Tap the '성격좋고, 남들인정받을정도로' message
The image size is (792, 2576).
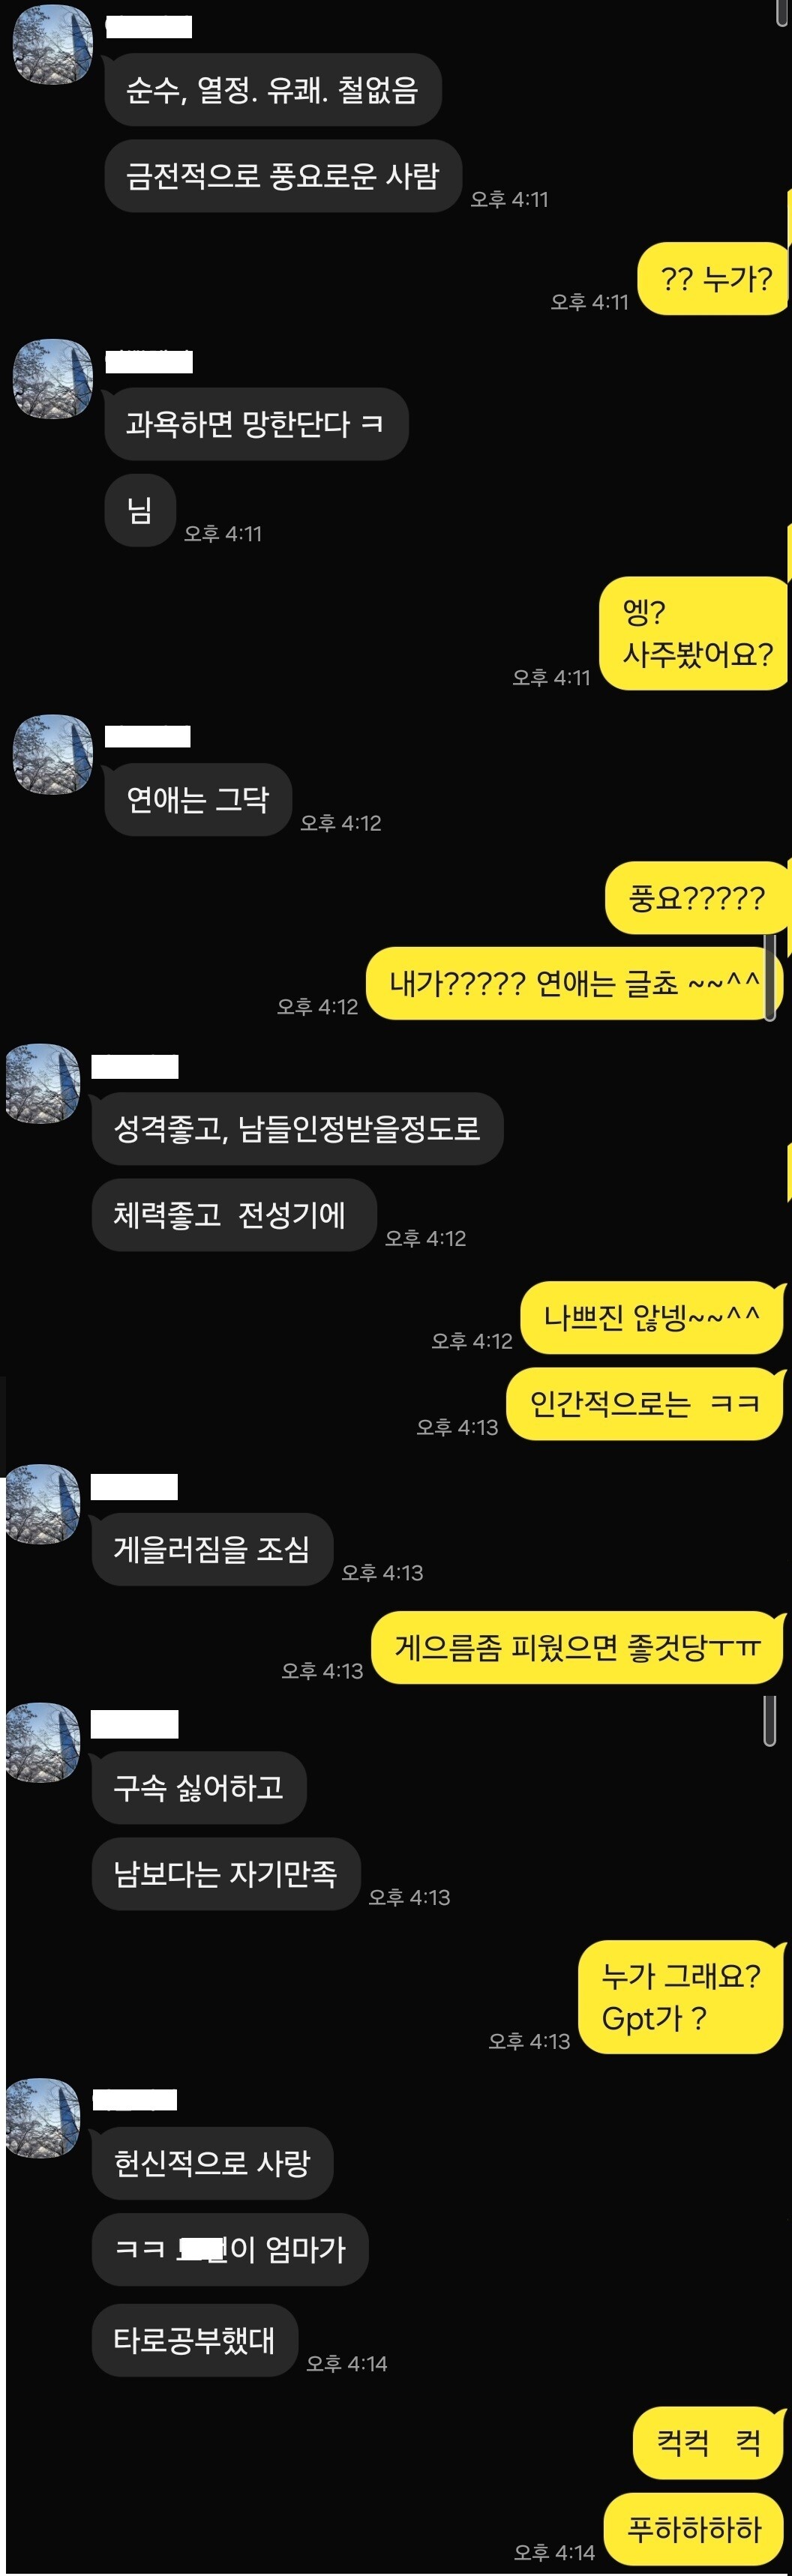click(297, 1128)
